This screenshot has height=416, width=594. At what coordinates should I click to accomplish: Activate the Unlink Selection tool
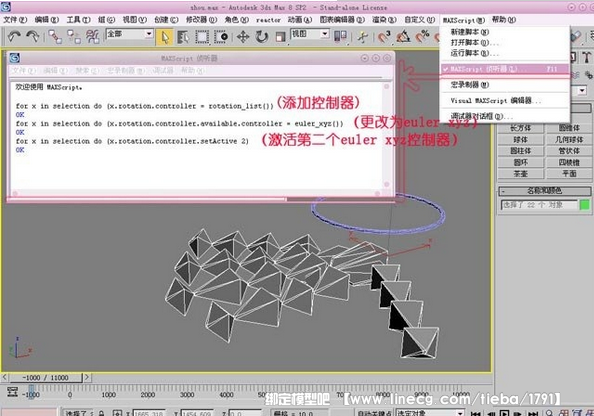pos(73,37)
